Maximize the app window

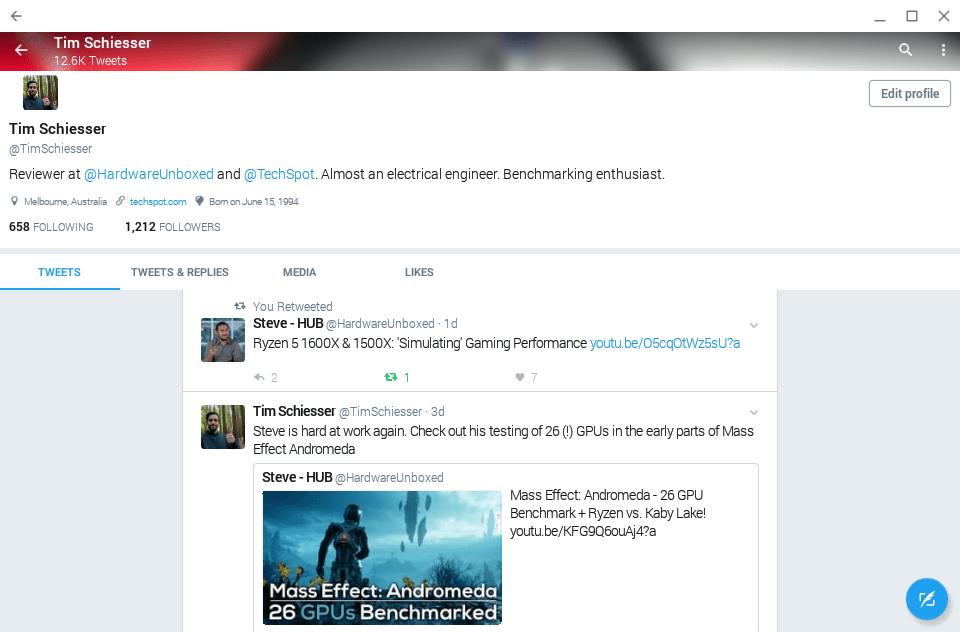pos(912,16)
